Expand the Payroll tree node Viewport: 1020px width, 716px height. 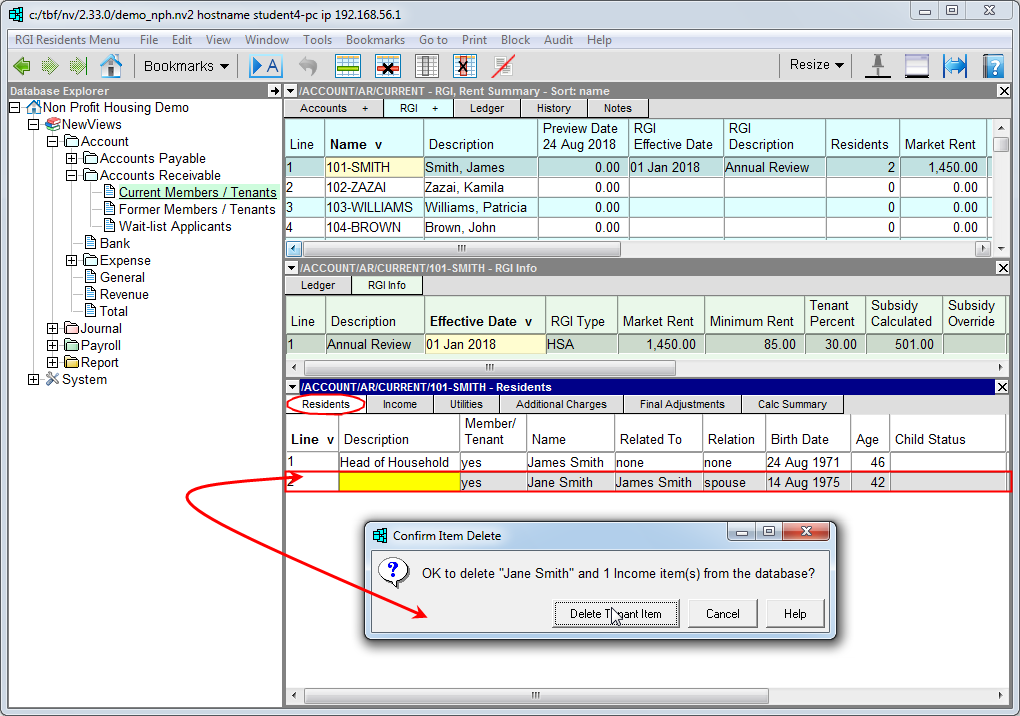(53, 346)
